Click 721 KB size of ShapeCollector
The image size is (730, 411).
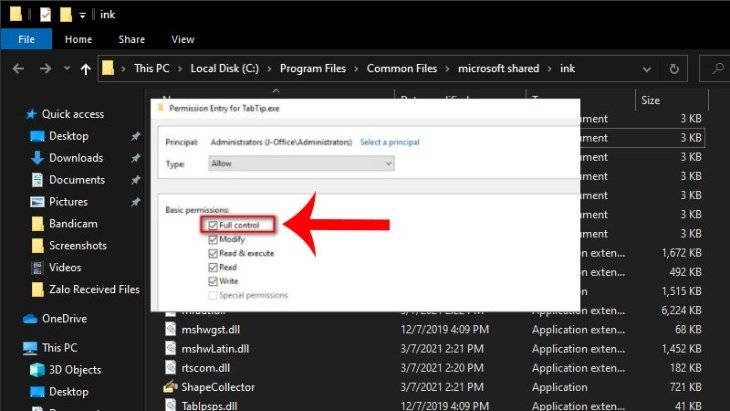click(685, 387)
